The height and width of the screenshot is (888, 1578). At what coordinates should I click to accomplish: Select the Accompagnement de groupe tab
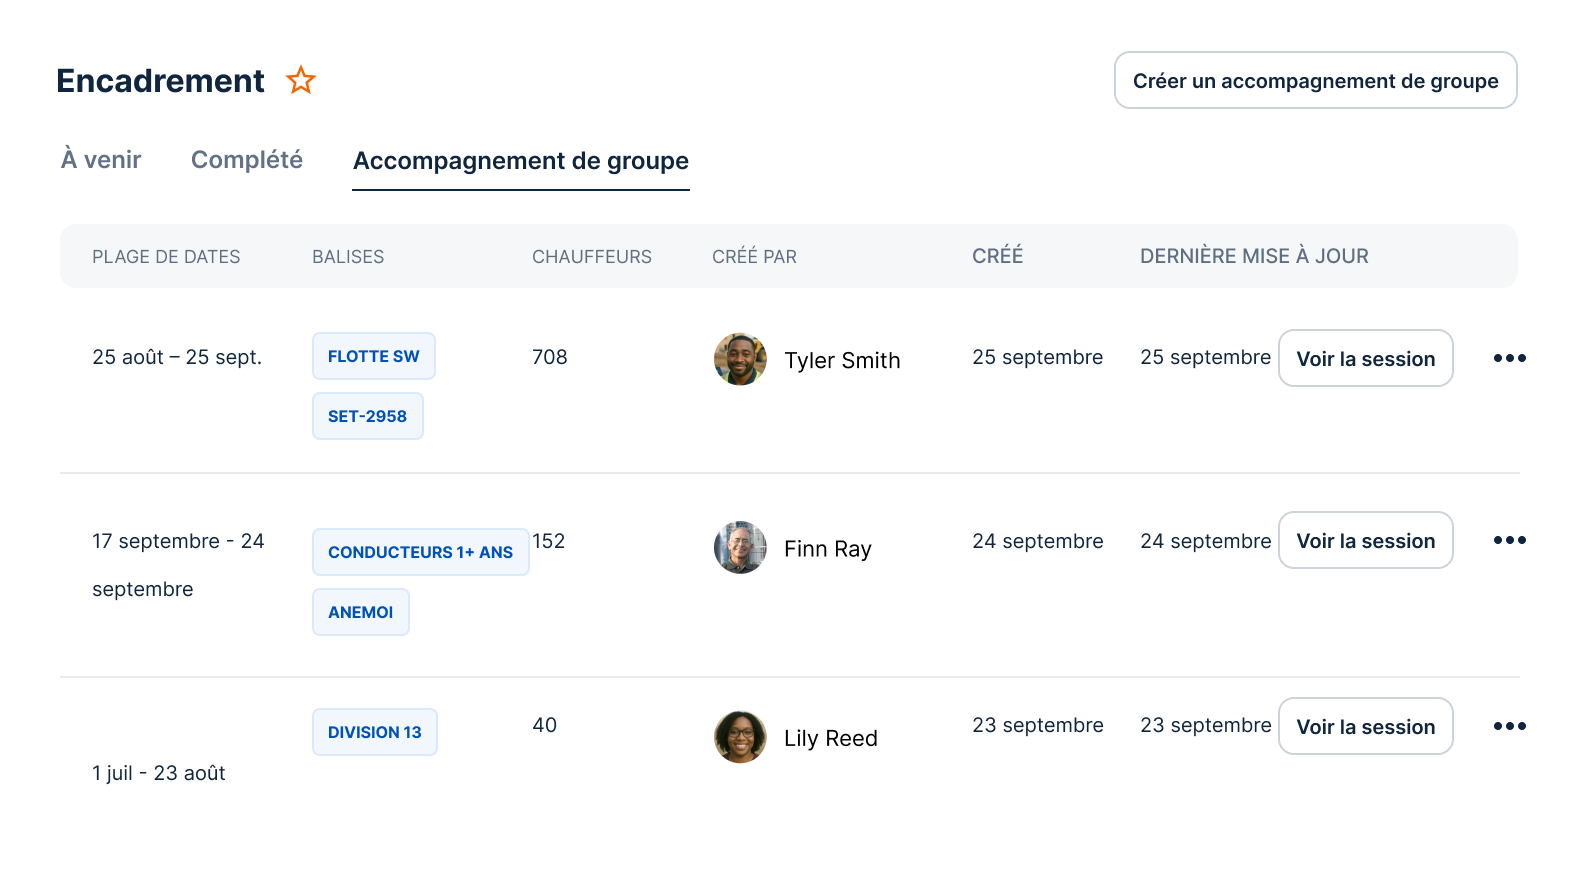tap(521, 161)
